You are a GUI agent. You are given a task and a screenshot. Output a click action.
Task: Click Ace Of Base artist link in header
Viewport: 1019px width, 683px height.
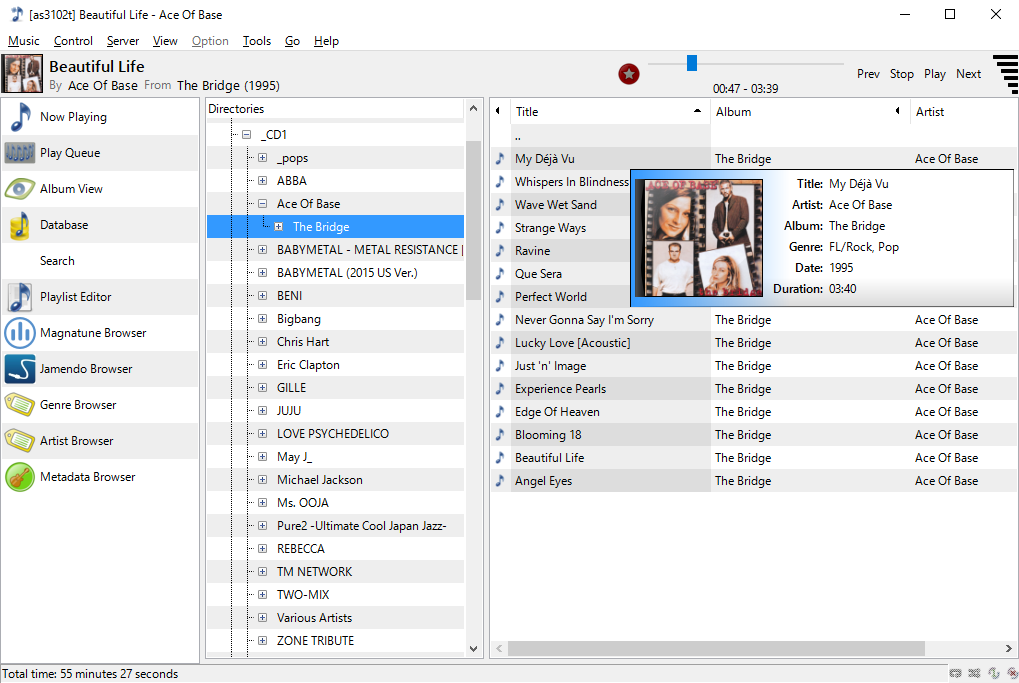(x=103, y=86)
